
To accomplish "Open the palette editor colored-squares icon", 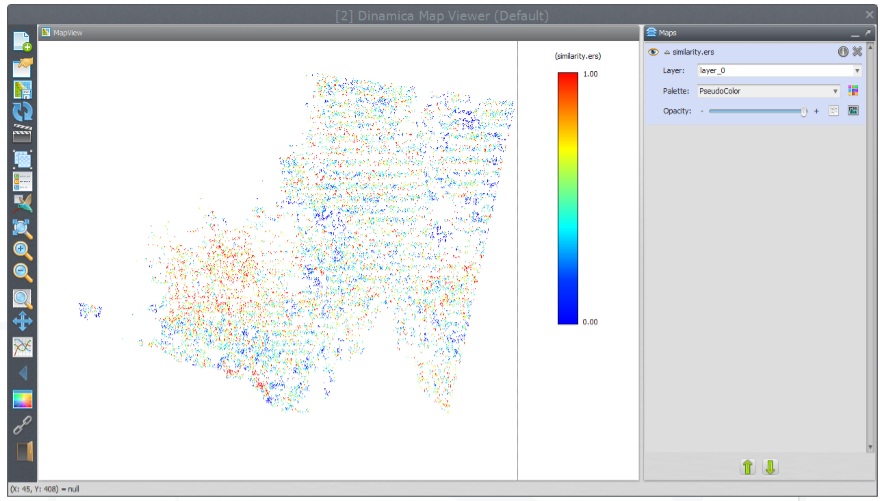I will (853, 91).
